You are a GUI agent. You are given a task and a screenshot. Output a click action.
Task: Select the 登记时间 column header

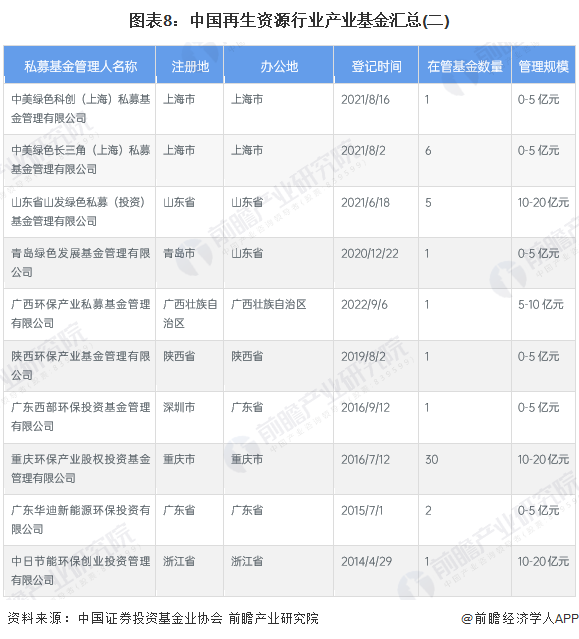pyautogui.click(x=376, y=66)
